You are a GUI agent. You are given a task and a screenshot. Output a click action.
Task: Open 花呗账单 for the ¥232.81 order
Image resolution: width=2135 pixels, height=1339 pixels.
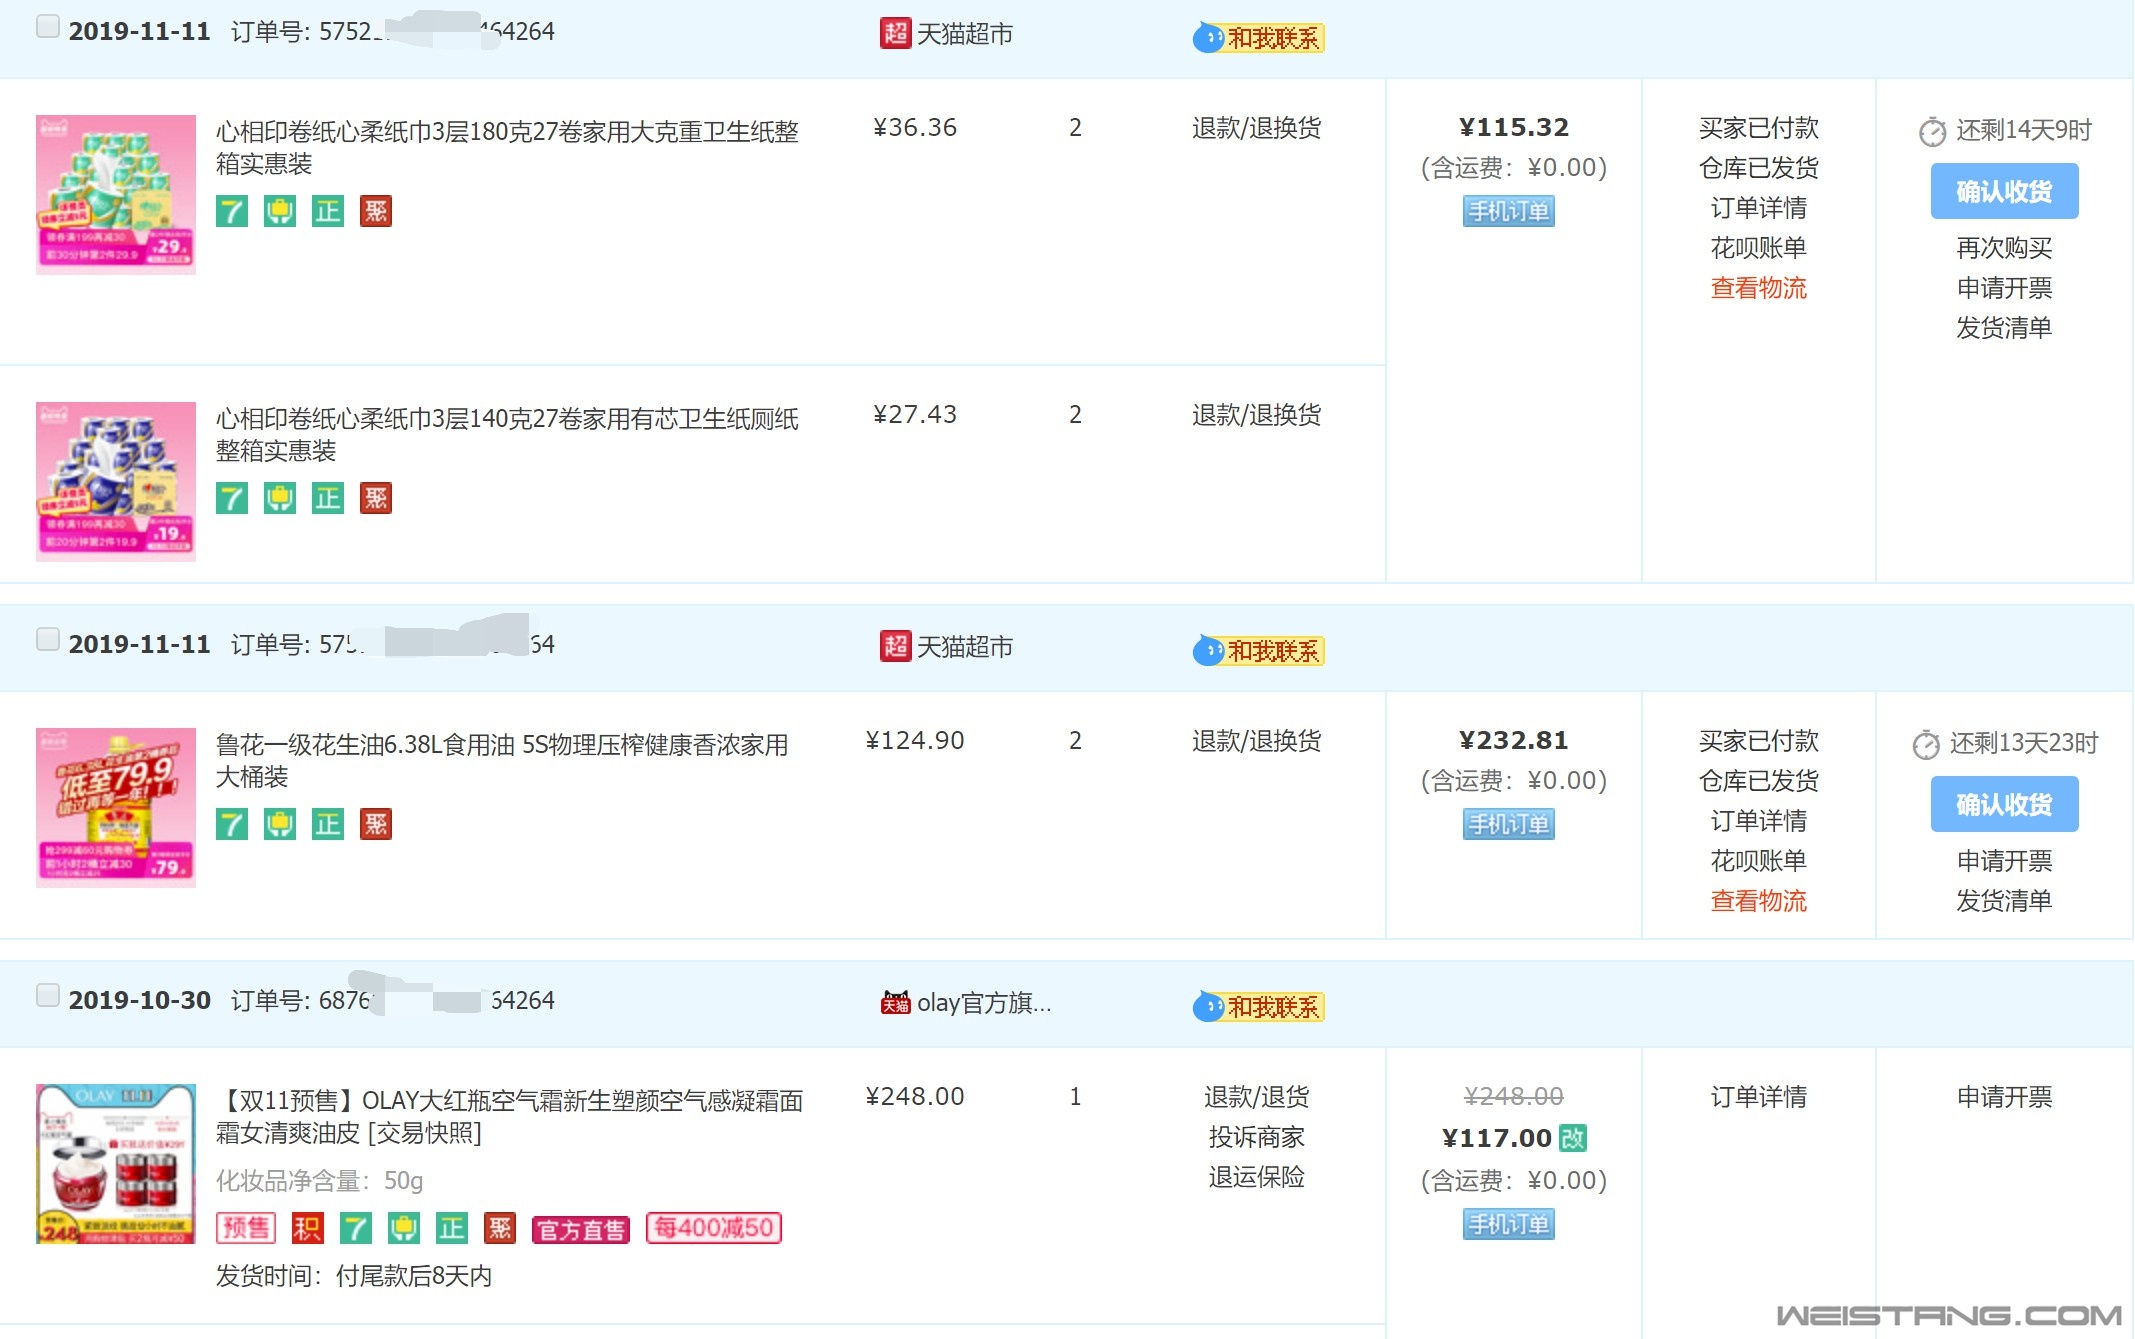point(1759,861)
